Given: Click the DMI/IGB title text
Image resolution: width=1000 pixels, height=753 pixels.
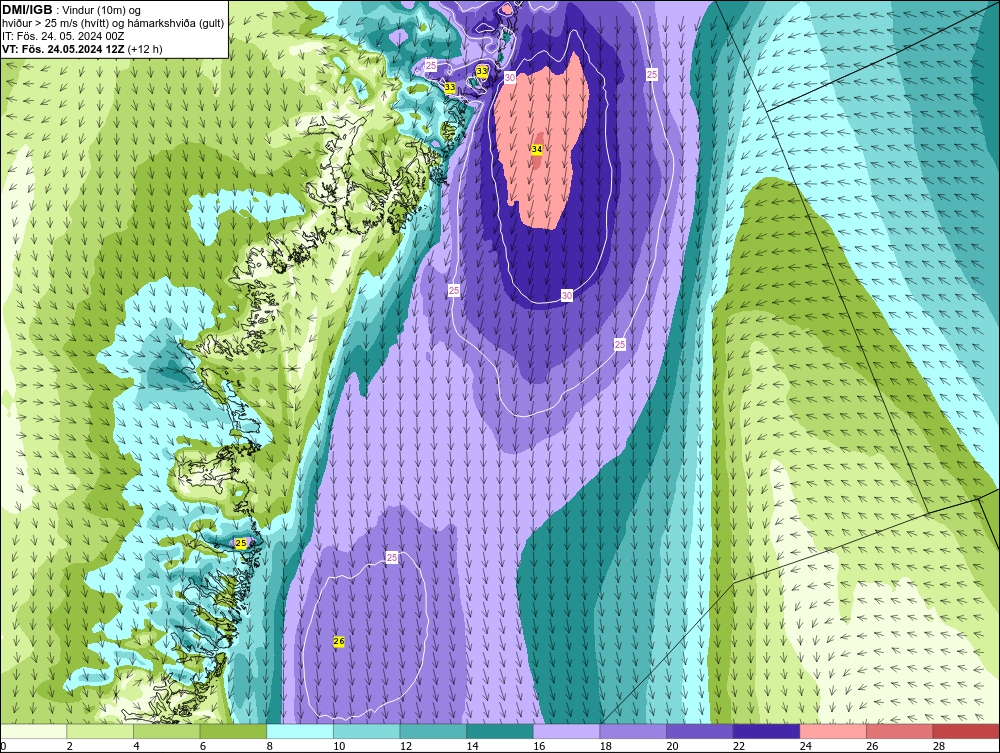Looking at the screenshot, I should tap(27, 10).
